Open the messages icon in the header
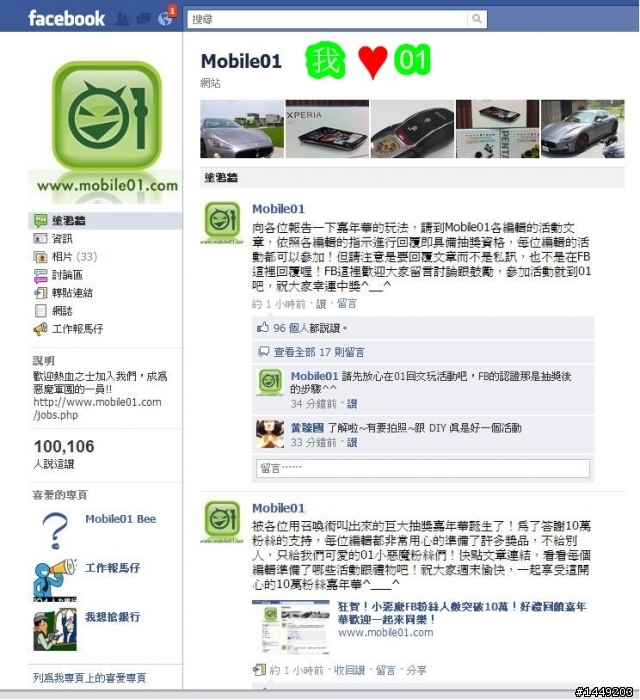 coord(143,19)
